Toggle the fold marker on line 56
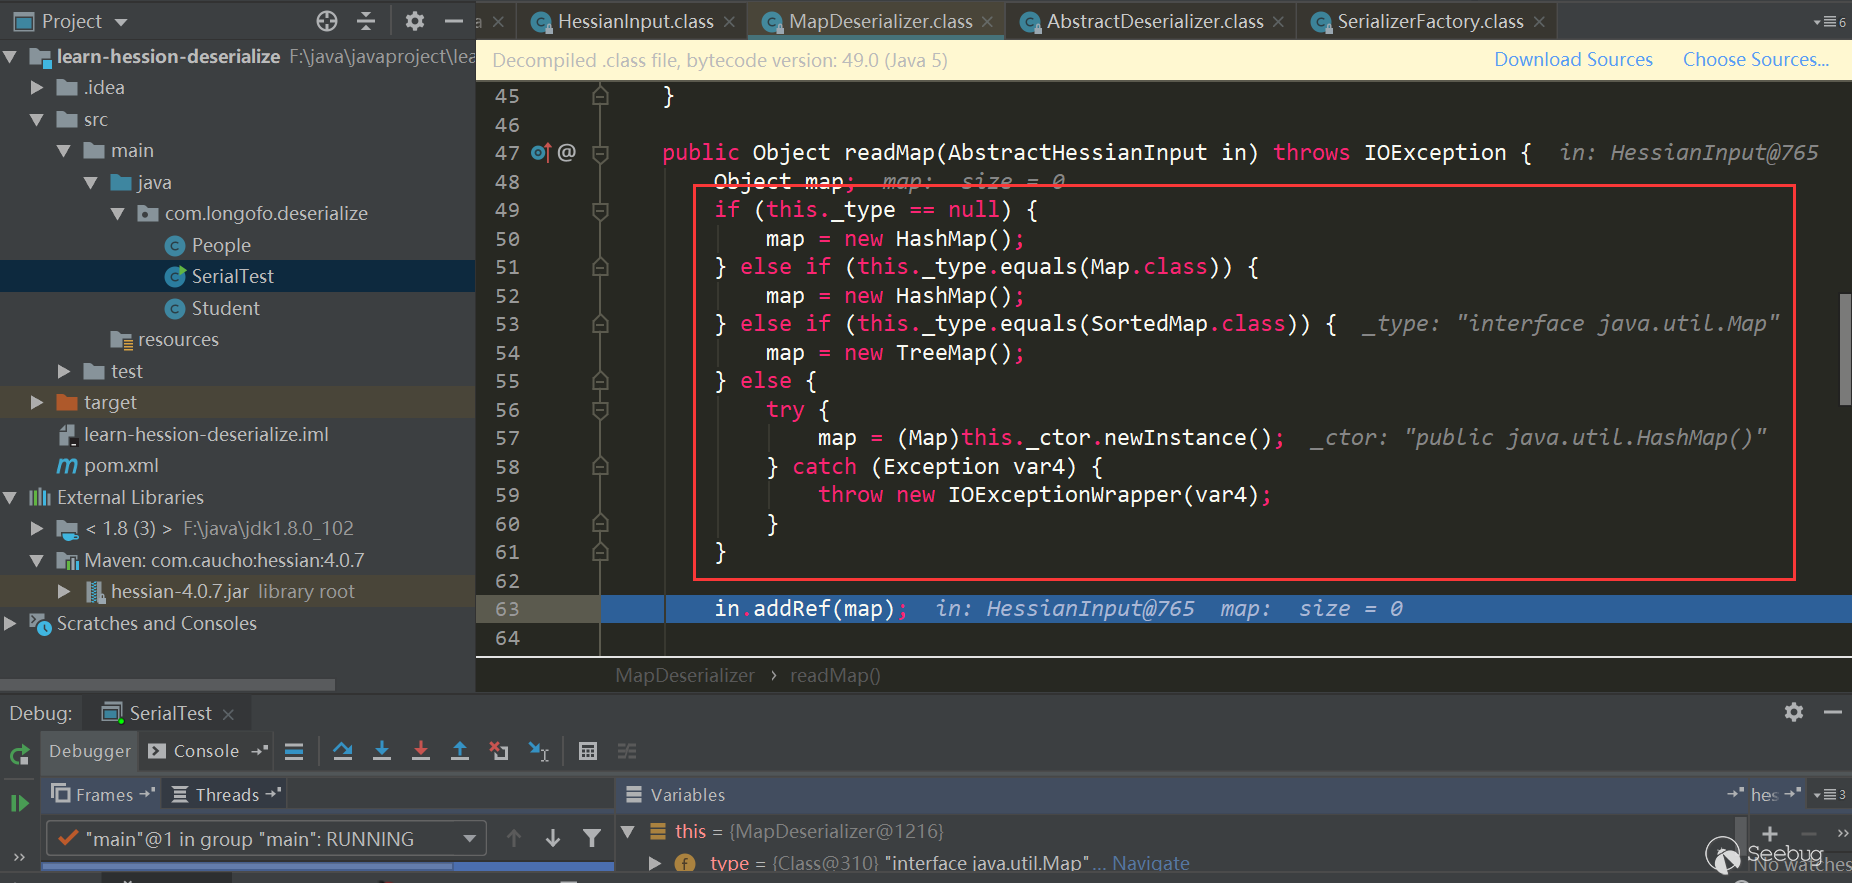This screenshot has height=883, width=1852. coord(600,410)
